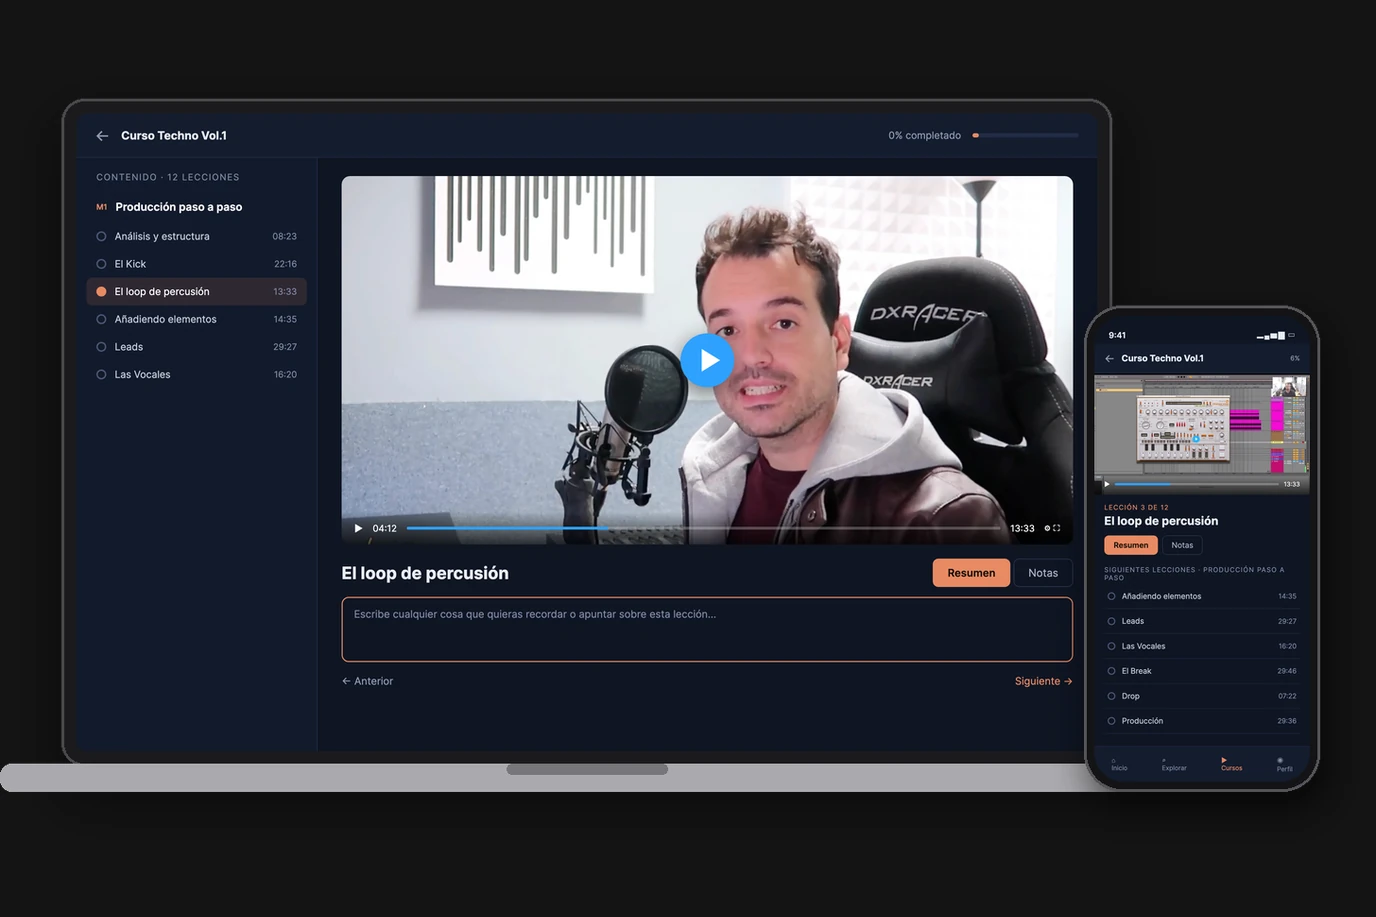Image resolution: width=1376 pixels, height=917 pixels.
Task: Select the Resumen tab on laptop
Action: [971, 573]
